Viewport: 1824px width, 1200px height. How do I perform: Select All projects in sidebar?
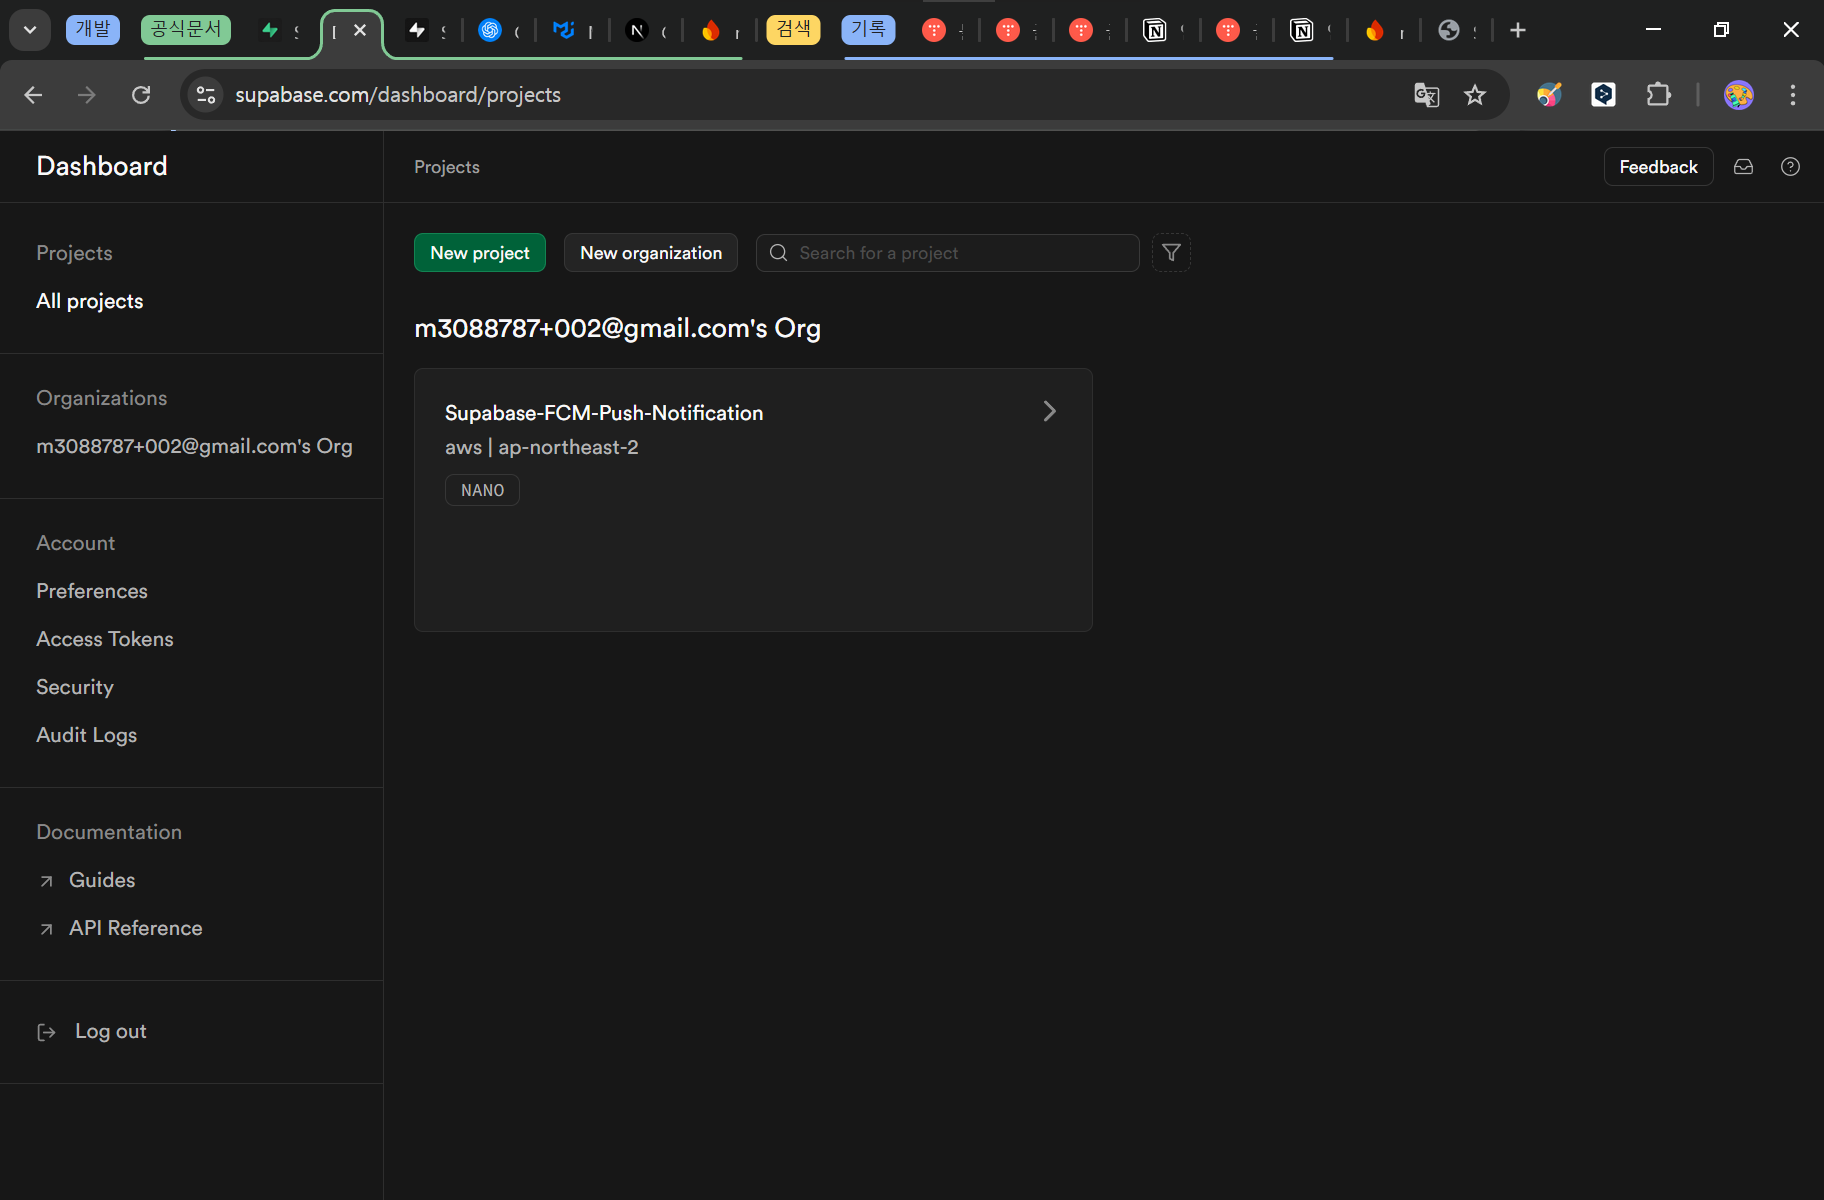click(x=90, y=301)
